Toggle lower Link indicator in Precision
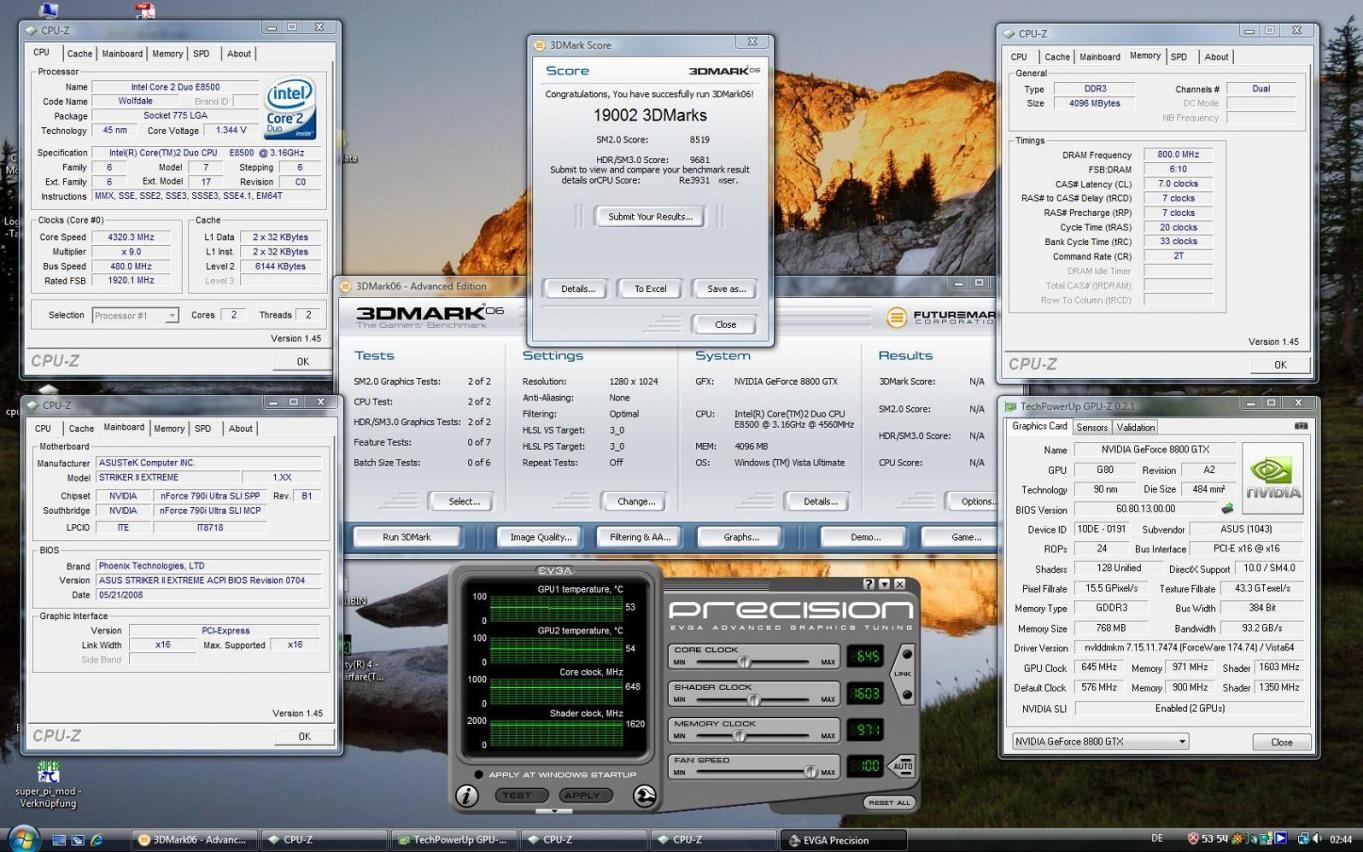Image resolution: width=1363 pixels, height=852 pixels. click(x=906, y=694)
